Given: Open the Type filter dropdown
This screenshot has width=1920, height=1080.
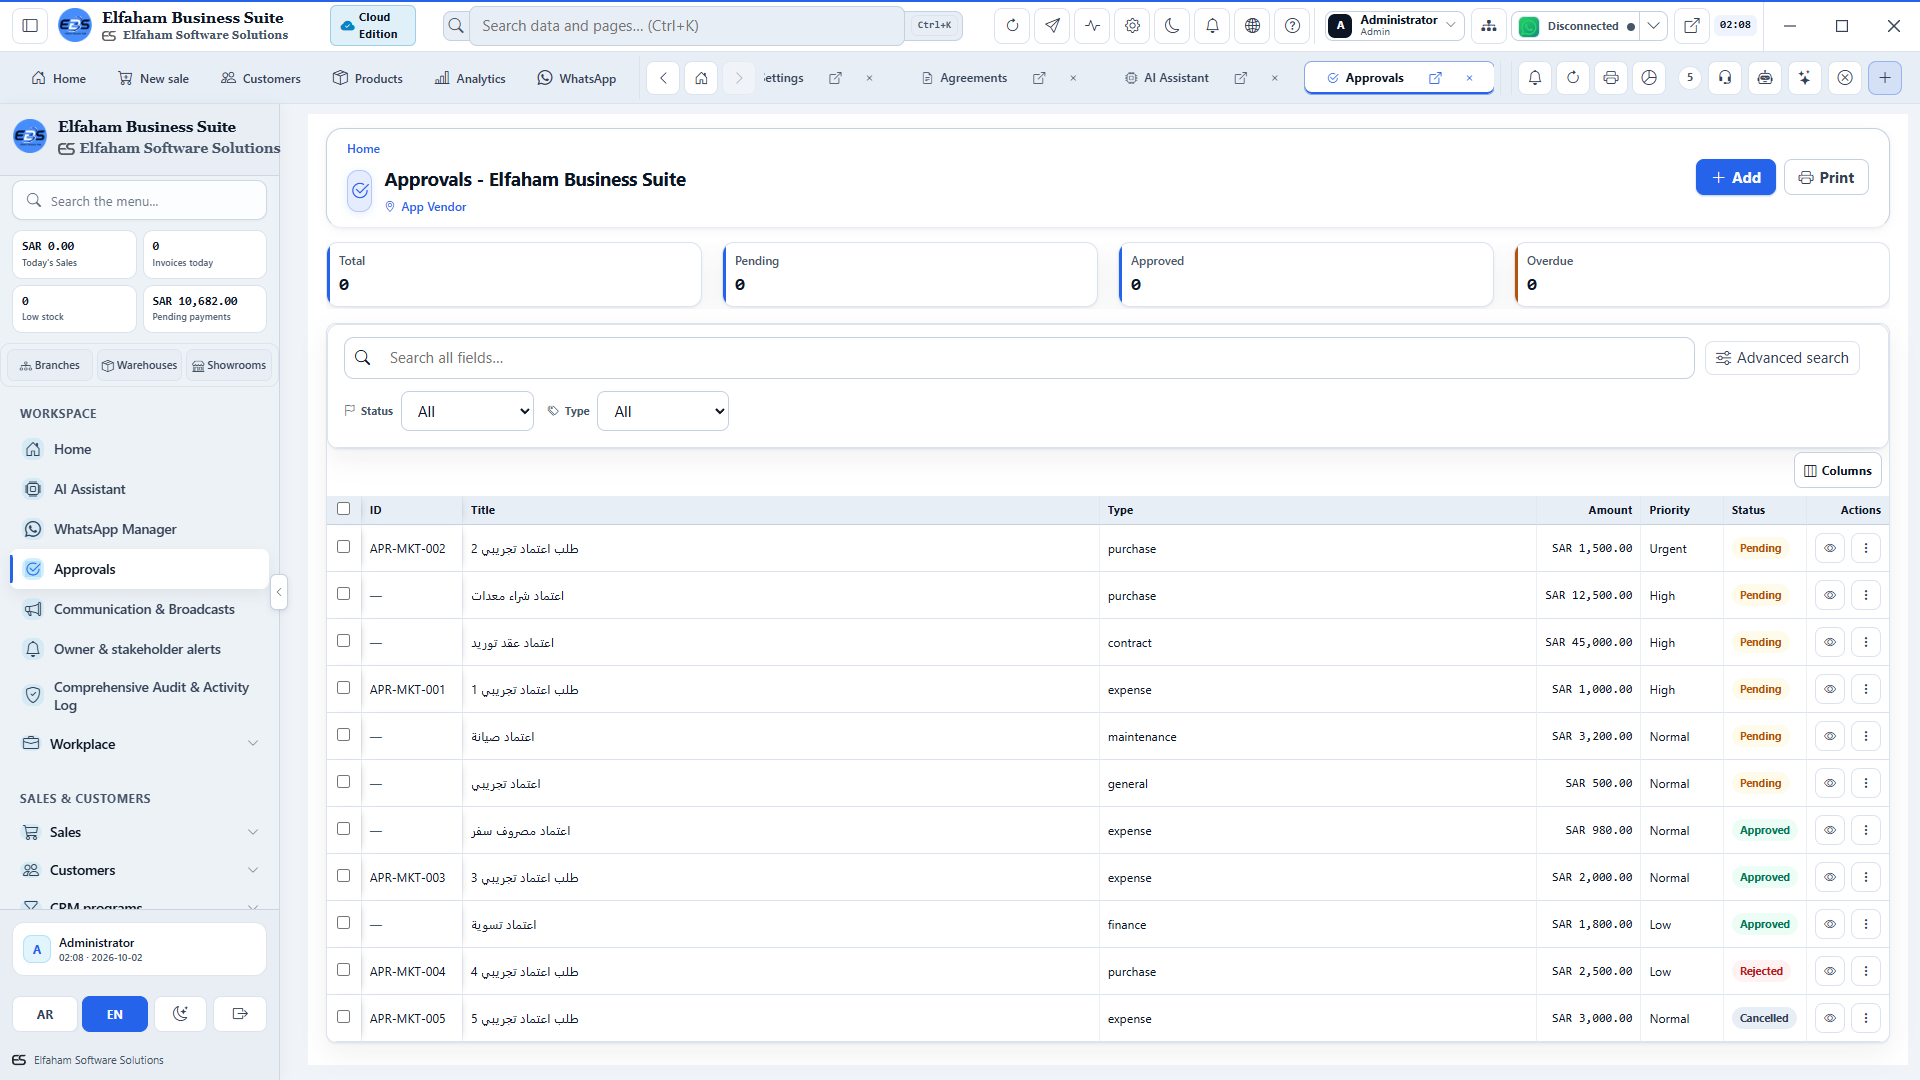Looking at the screenshot, I should [663, 411].
